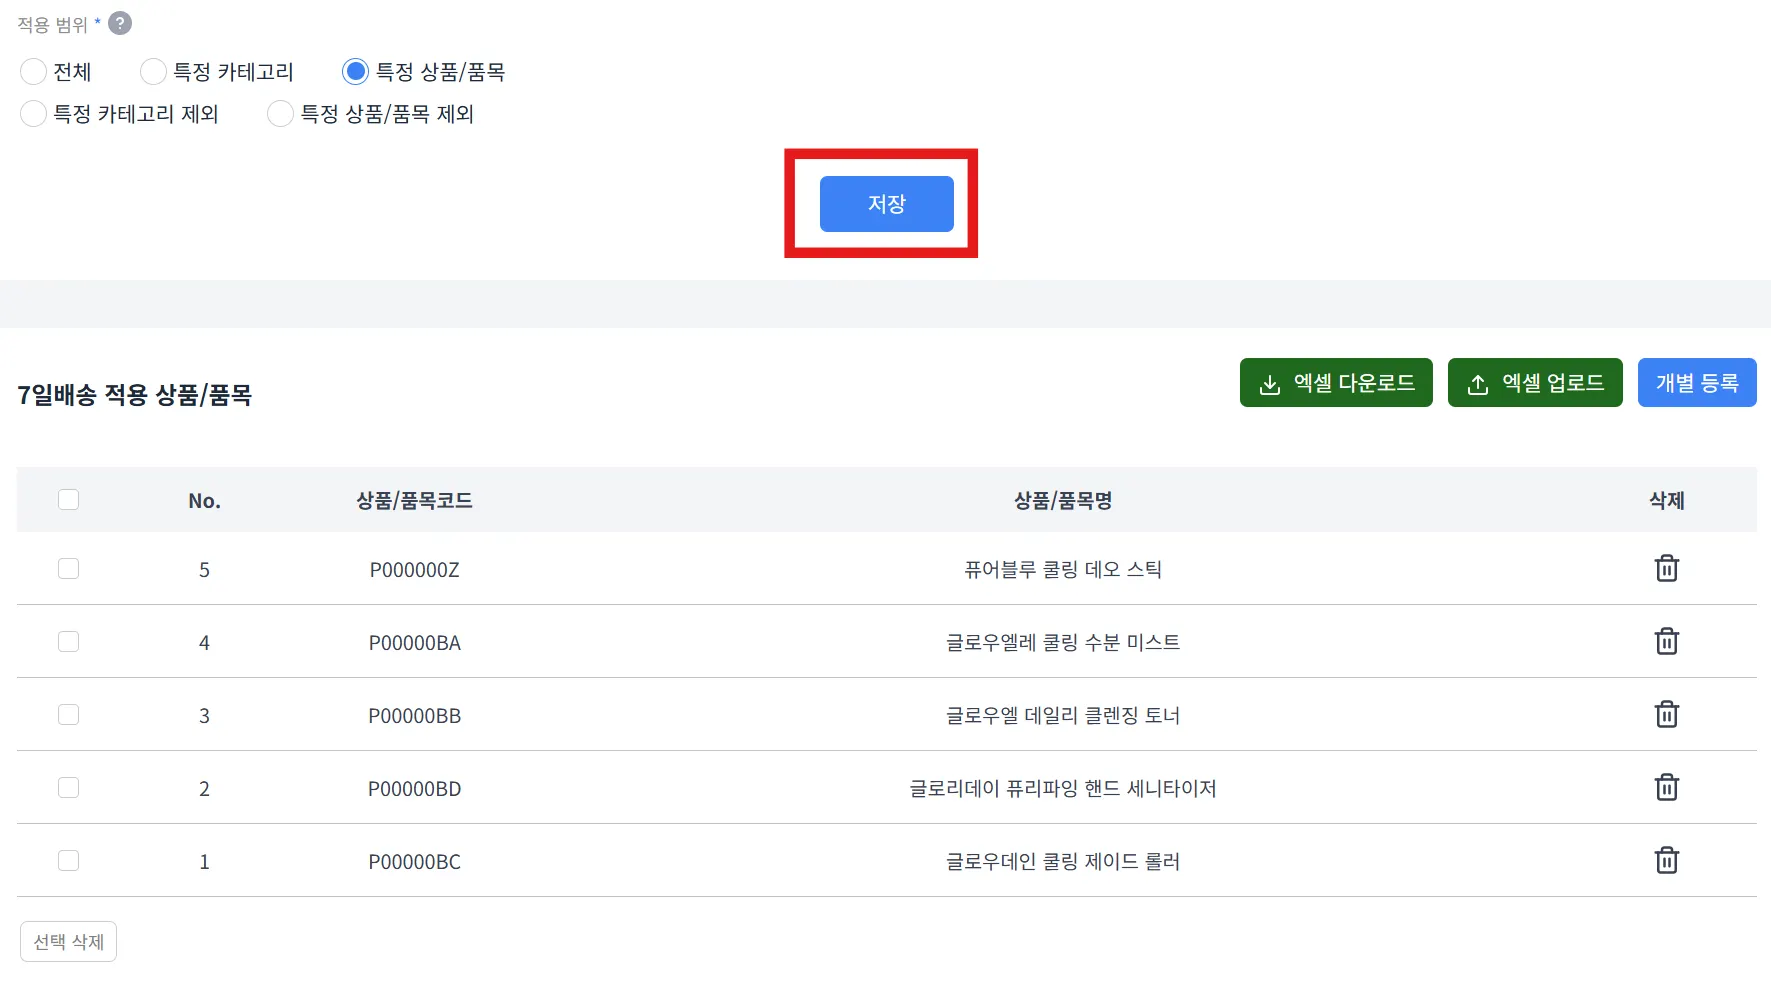Toggle the select-all checkbox in table header
The height and width of the screenshot is (982, 1771).
68,499
